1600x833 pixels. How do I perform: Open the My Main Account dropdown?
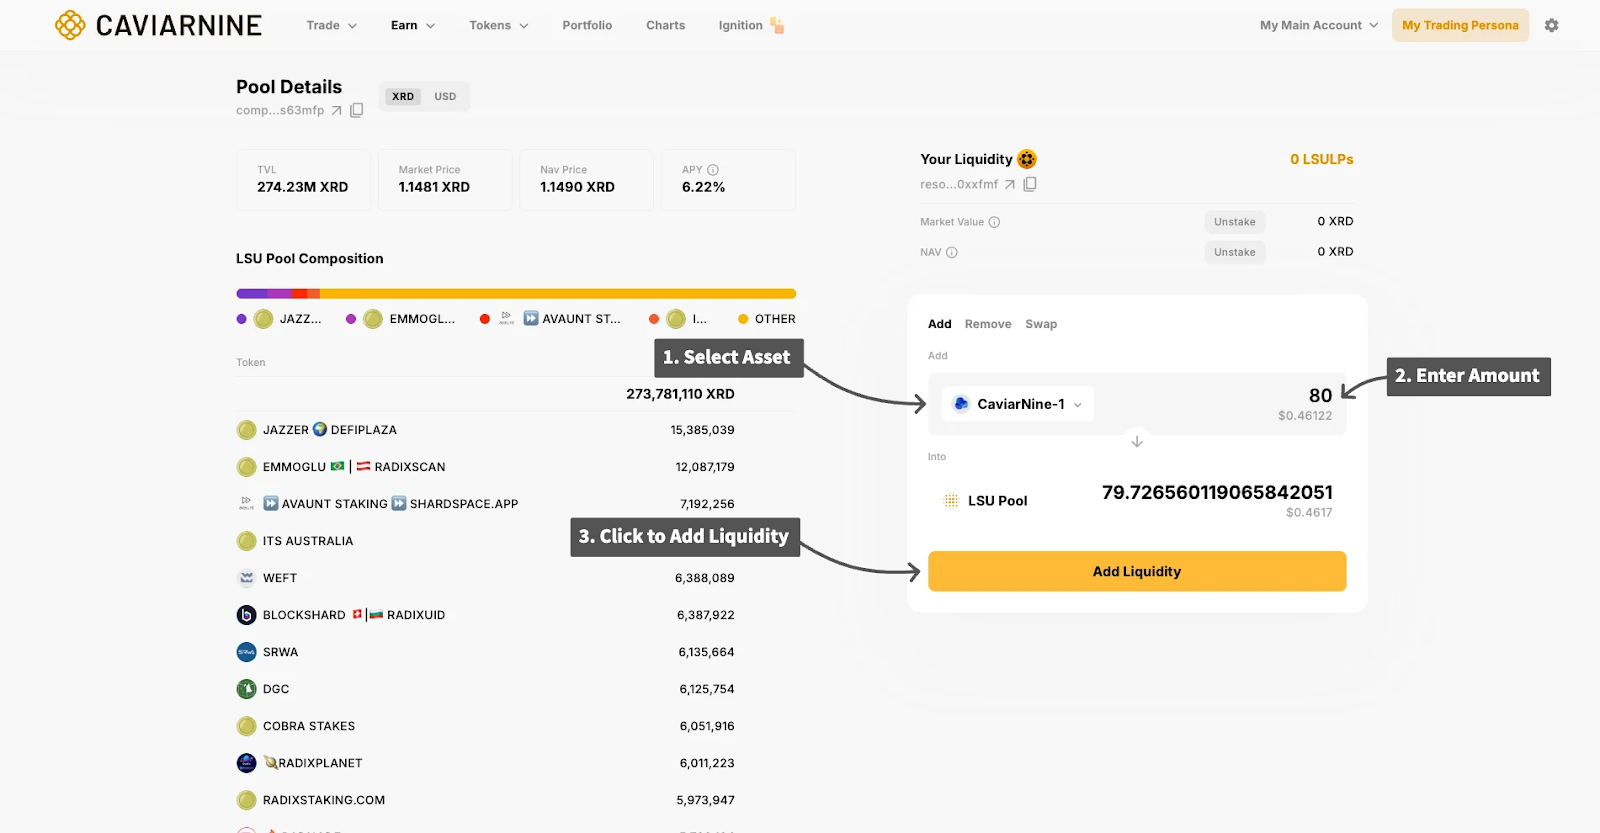pyautogui.click(x=1319, y=25)
